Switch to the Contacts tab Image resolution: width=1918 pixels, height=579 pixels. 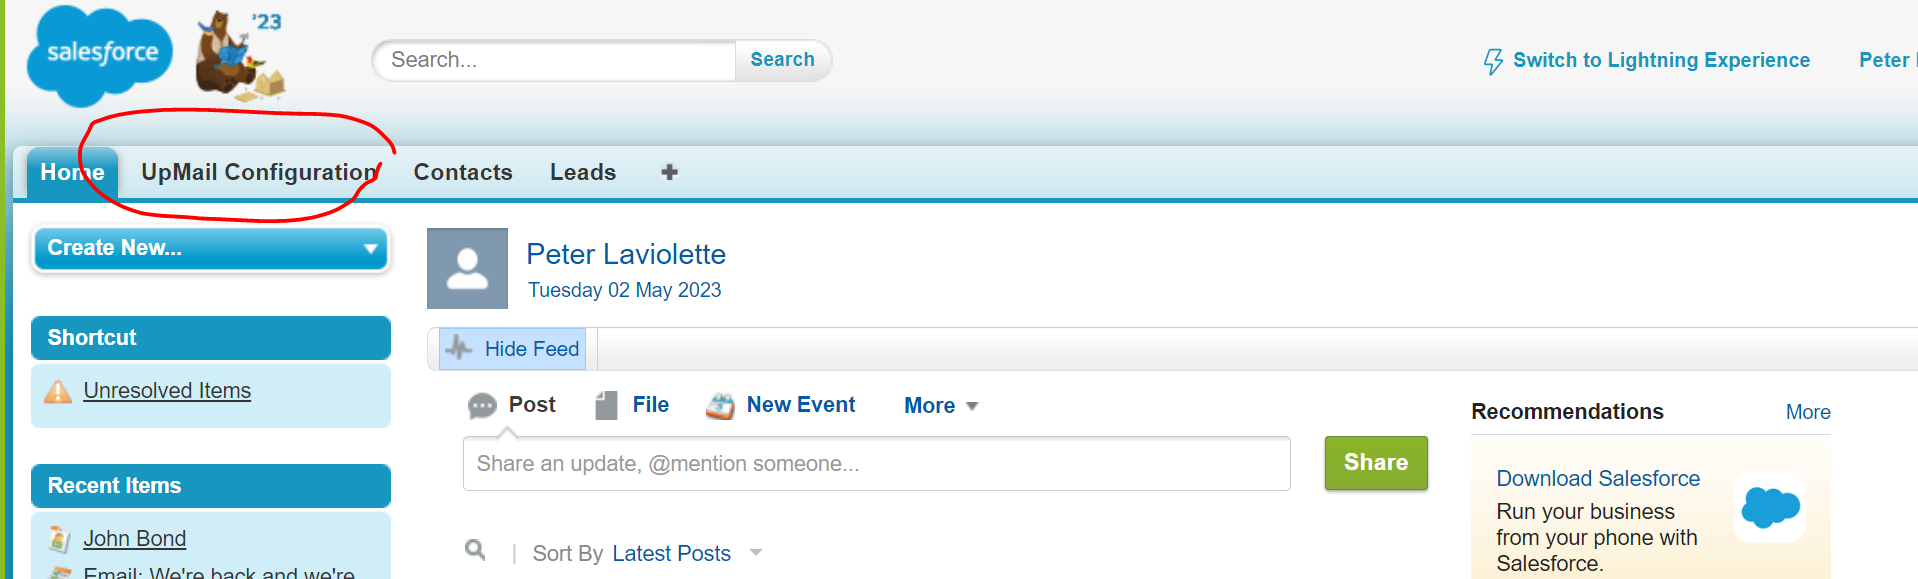463,172
